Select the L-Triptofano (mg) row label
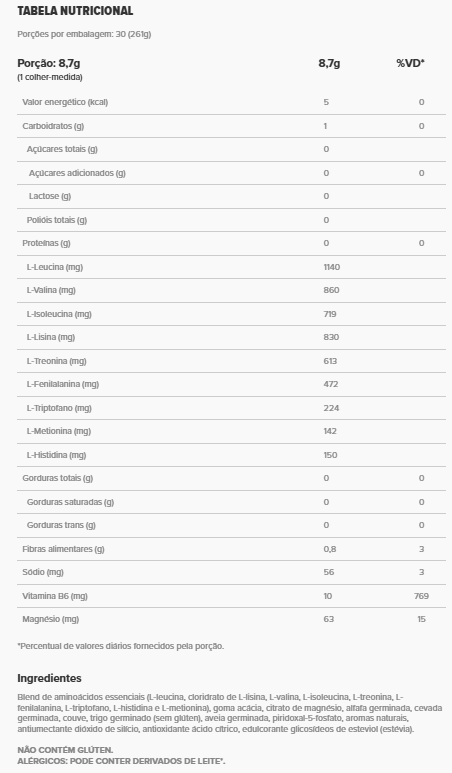The image size is (452, 773). pyautogui.click(x=59, y=408)
